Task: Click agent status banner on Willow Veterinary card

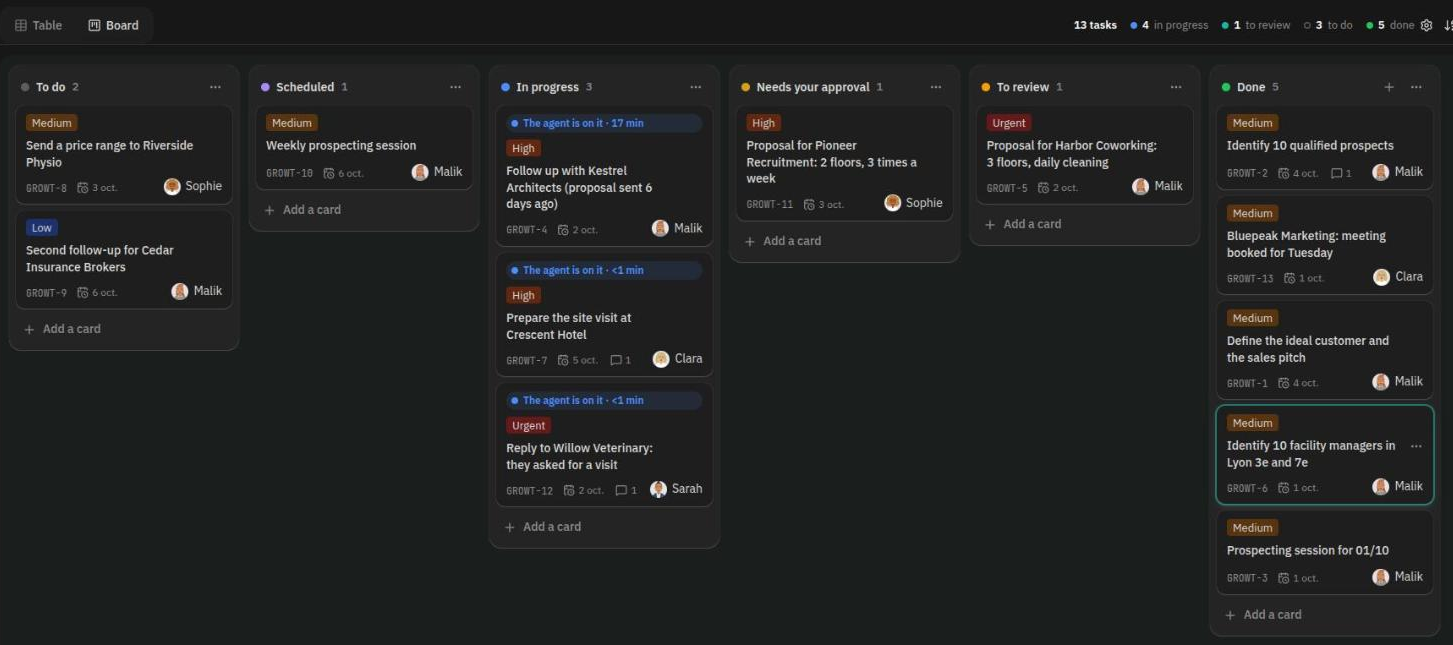Action: click(x=604, y=400)
